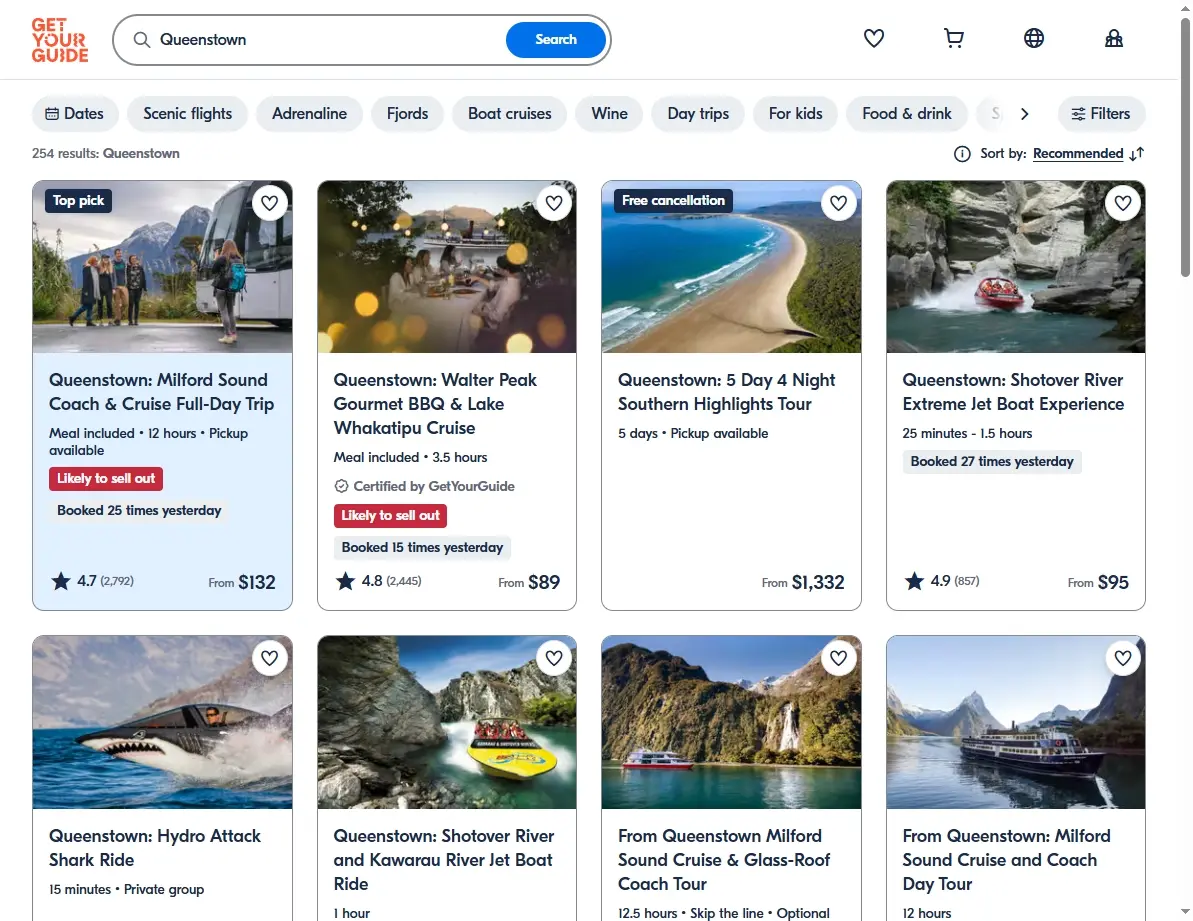Click the From $89 price
This screenshot has height=921, width=1193.
[529, 583]
